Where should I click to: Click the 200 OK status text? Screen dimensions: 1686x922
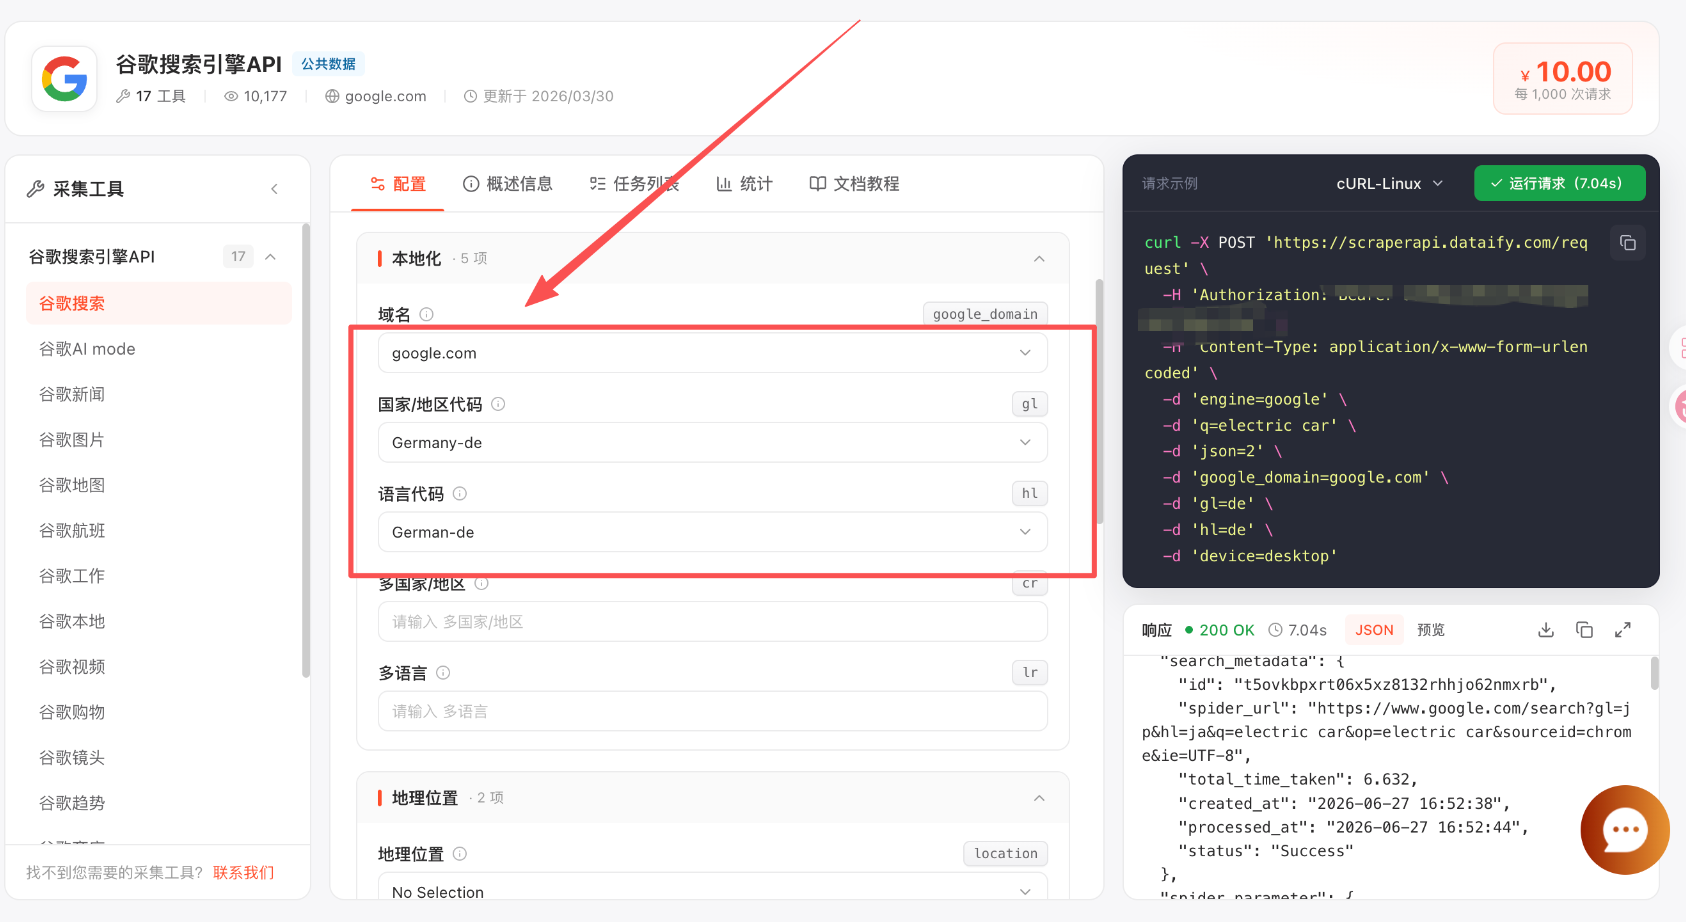tap(1226, 630)
